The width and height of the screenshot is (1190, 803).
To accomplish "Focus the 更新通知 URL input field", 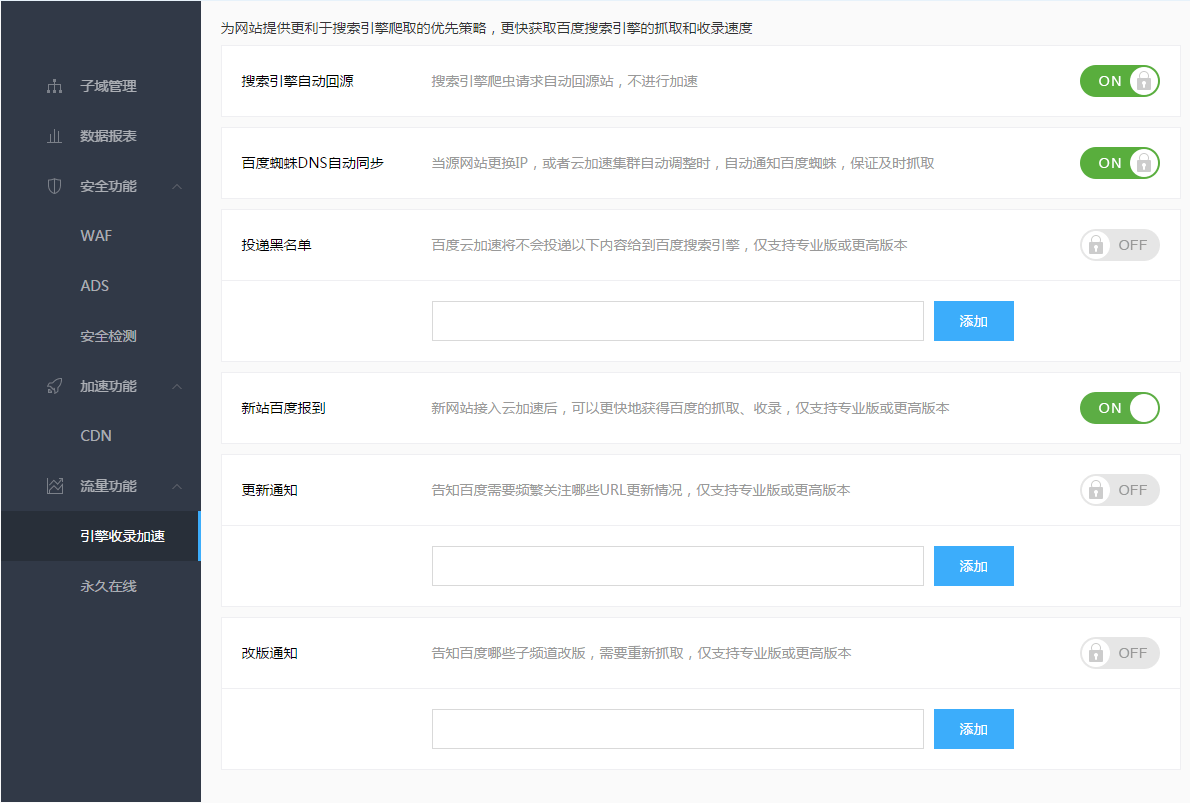I will tap(678, 566).
